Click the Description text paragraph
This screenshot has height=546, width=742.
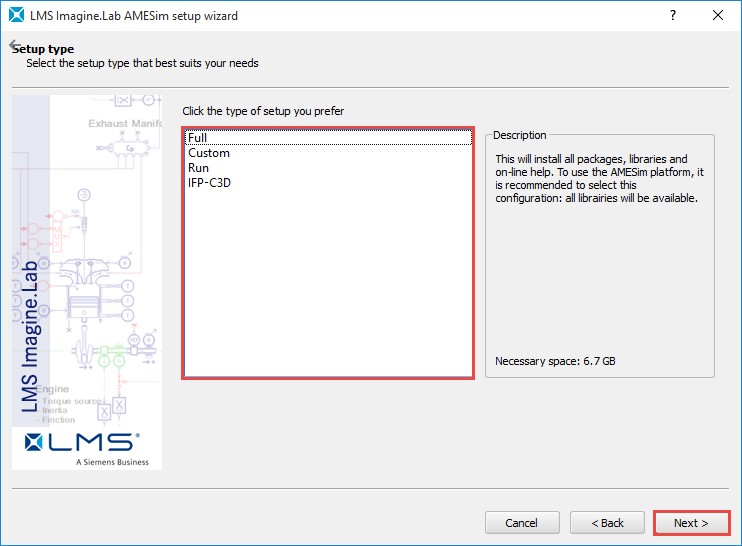click(598, 178)
